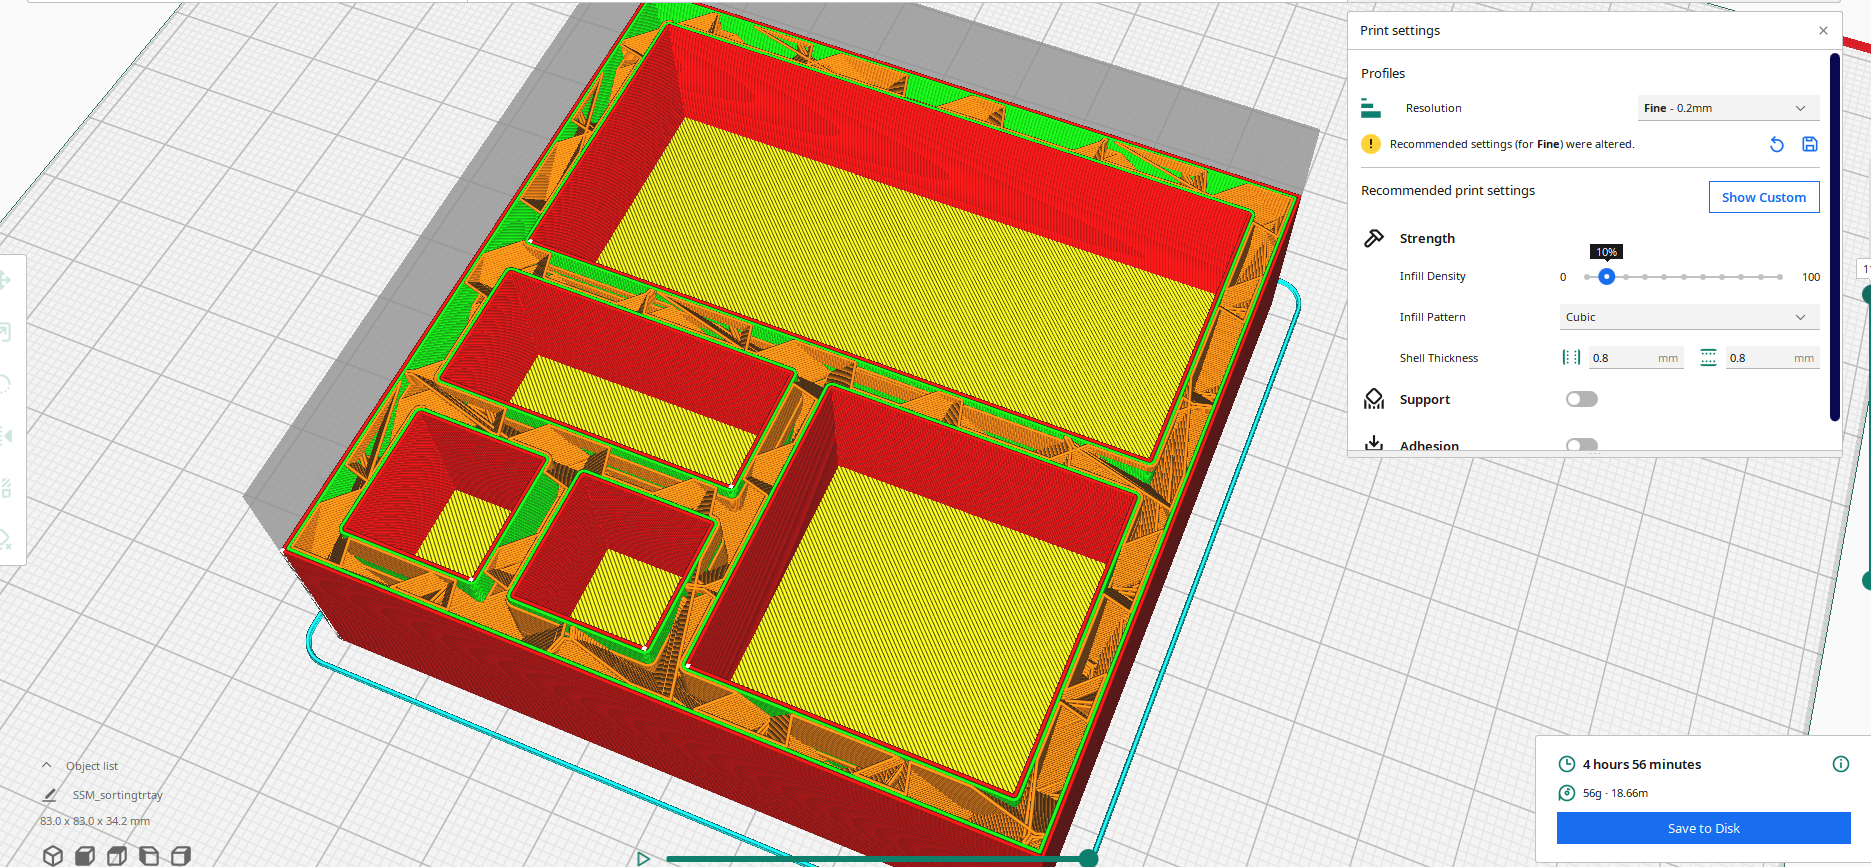Select the front view cube icon
The image size is (1871, 867).
tap(85, 855)
